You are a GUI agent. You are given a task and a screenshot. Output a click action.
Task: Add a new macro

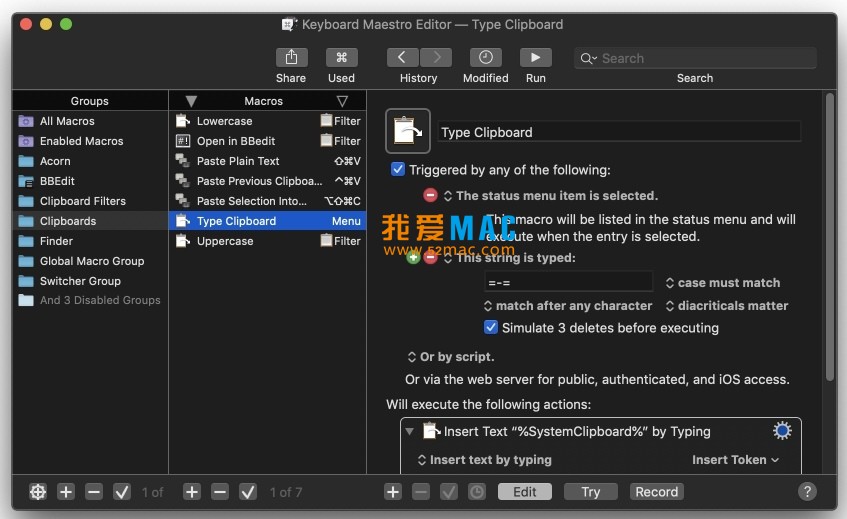[x=192, y=491]
